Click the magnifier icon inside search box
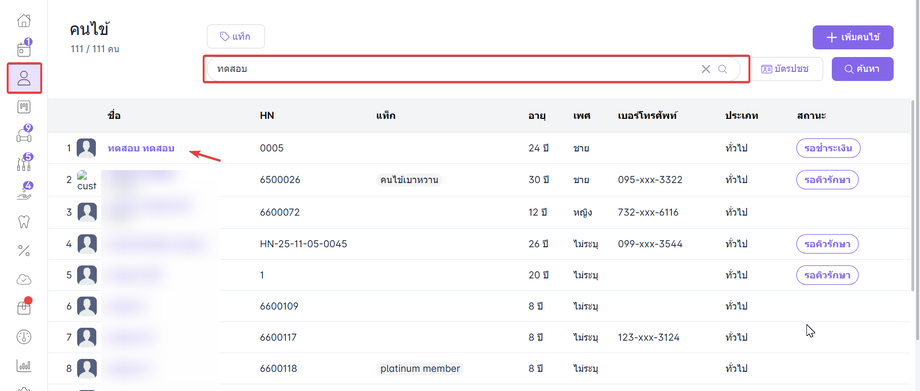This screenshot has height=391, width=920. click(x=723, y=69)
